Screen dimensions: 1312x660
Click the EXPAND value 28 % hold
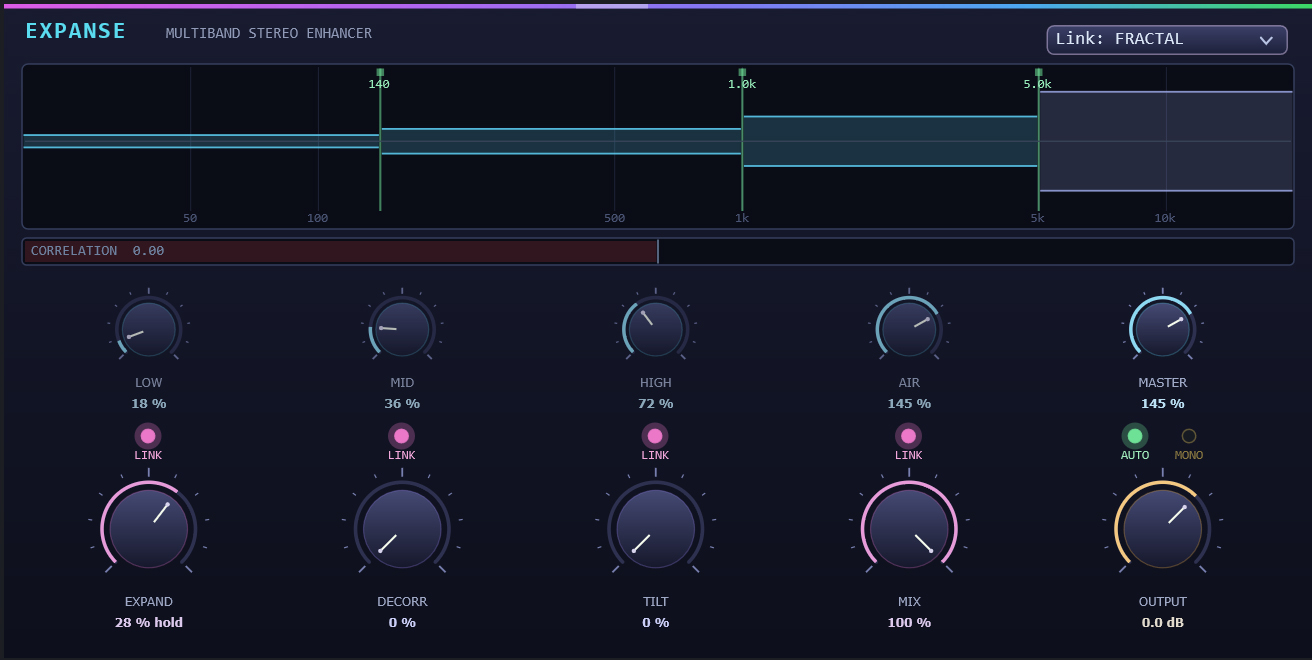[x=148, y=623]
